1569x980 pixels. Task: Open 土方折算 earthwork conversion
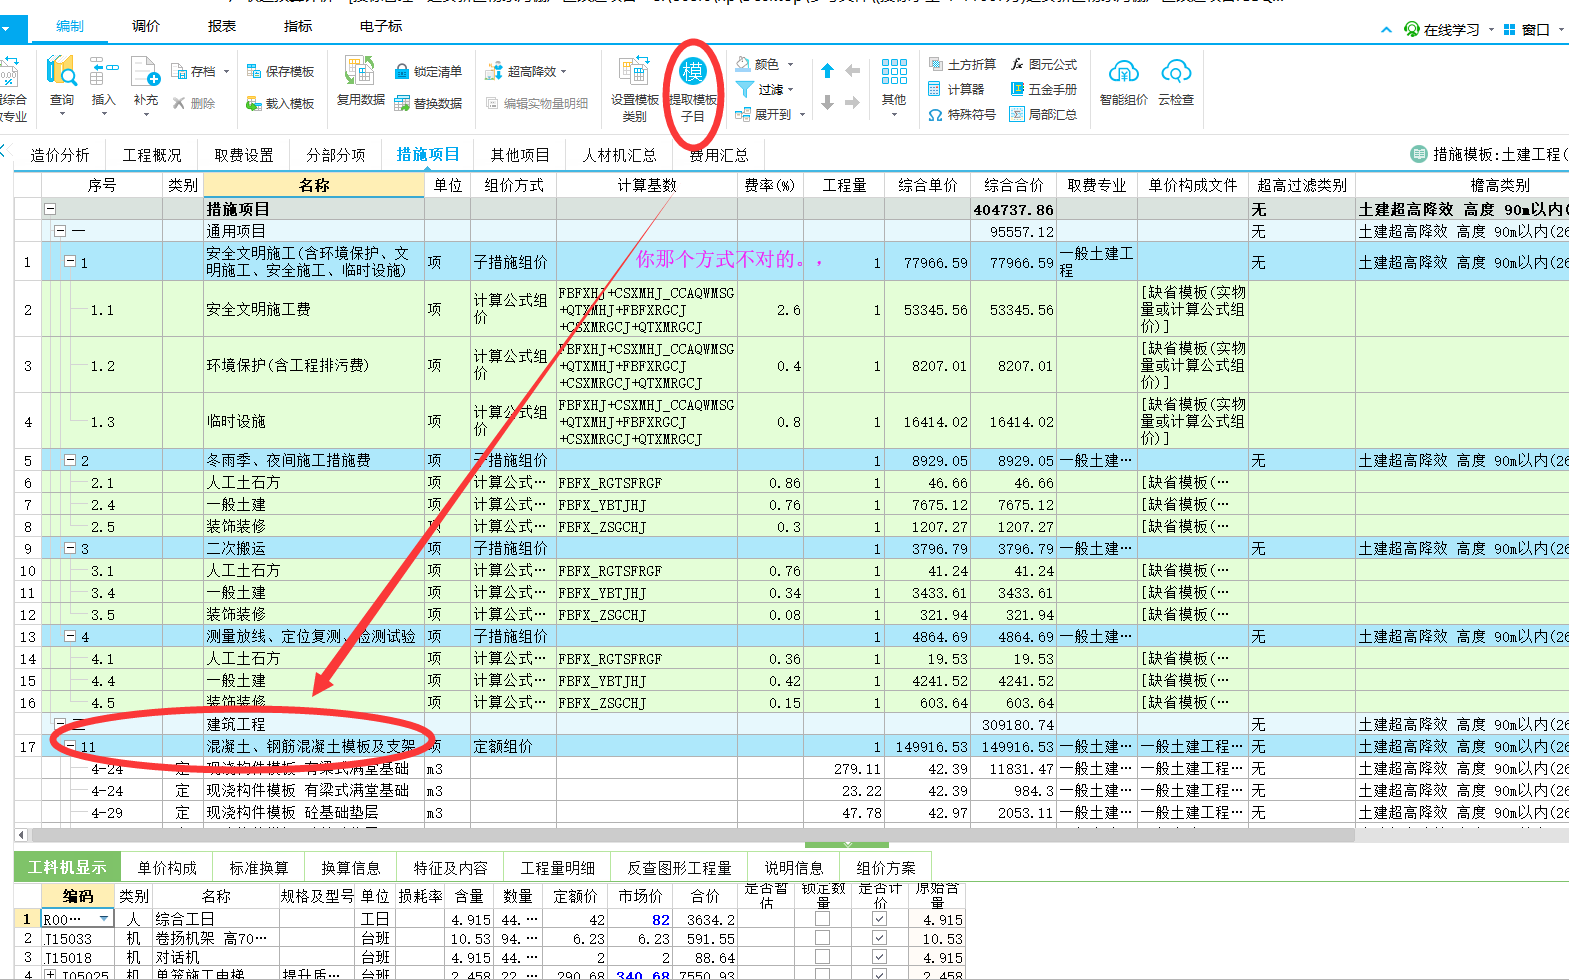tap(962, 64)
